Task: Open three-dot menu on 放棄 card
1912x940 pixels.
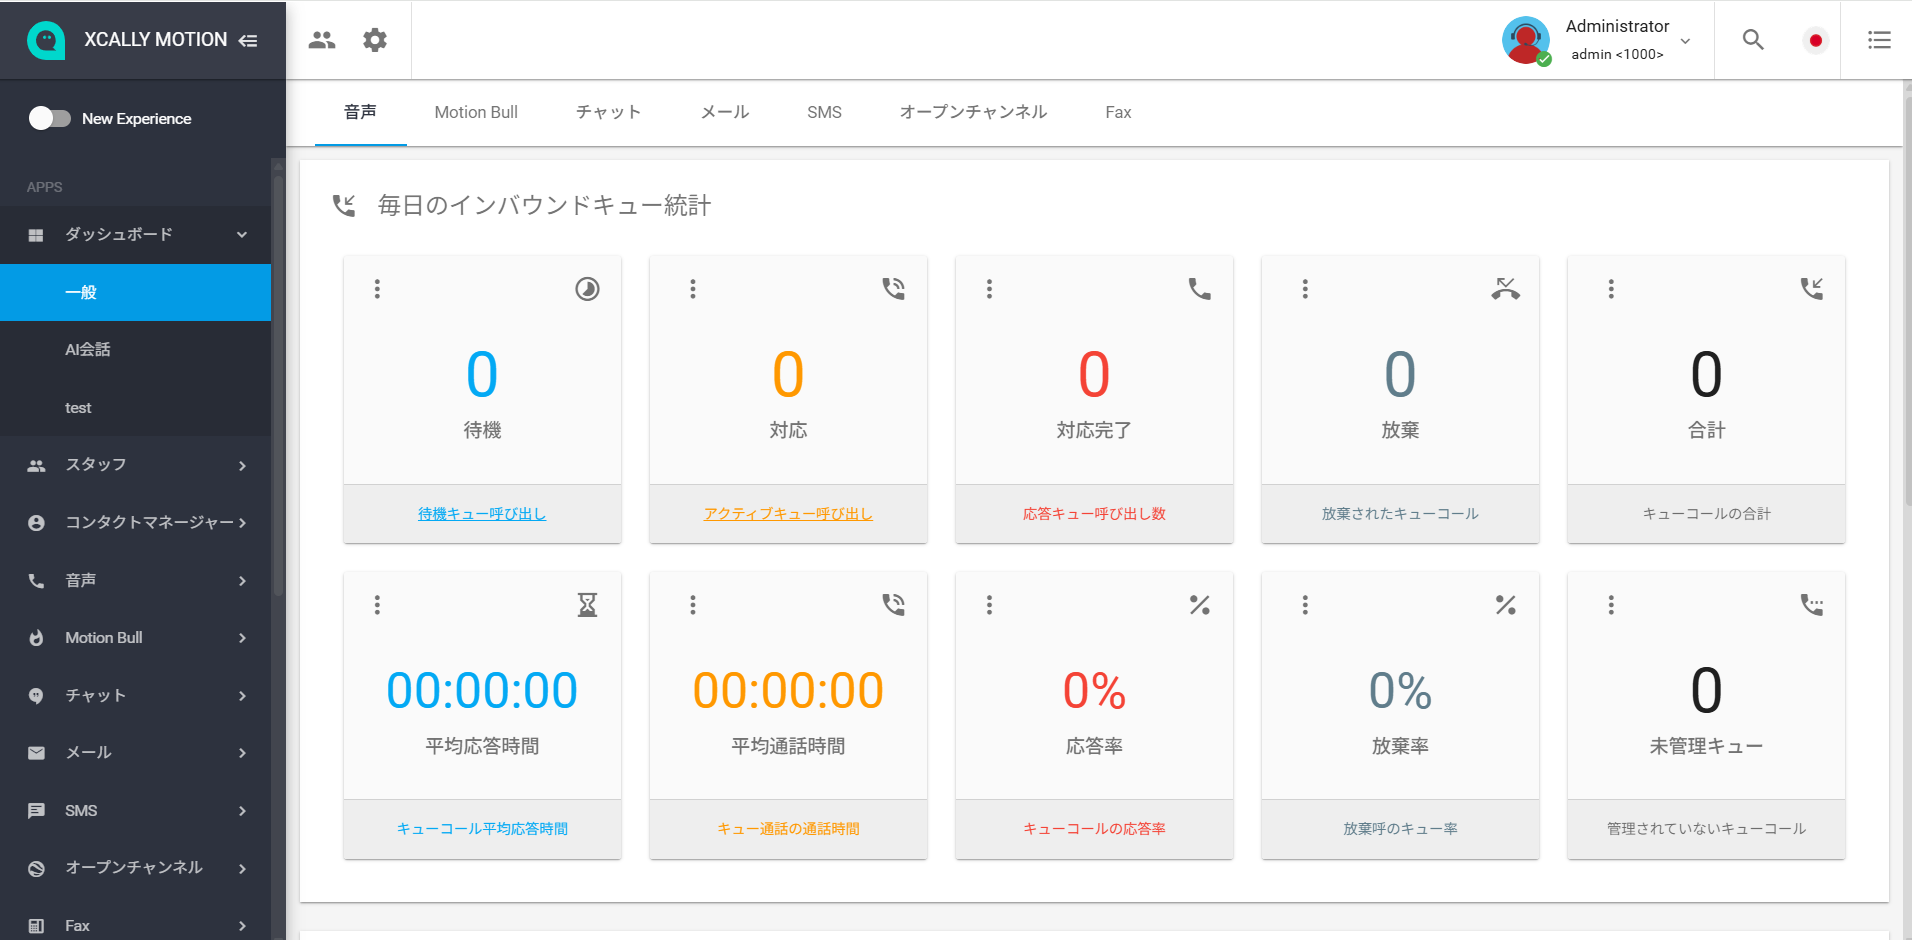Action: pos(1305,289)
